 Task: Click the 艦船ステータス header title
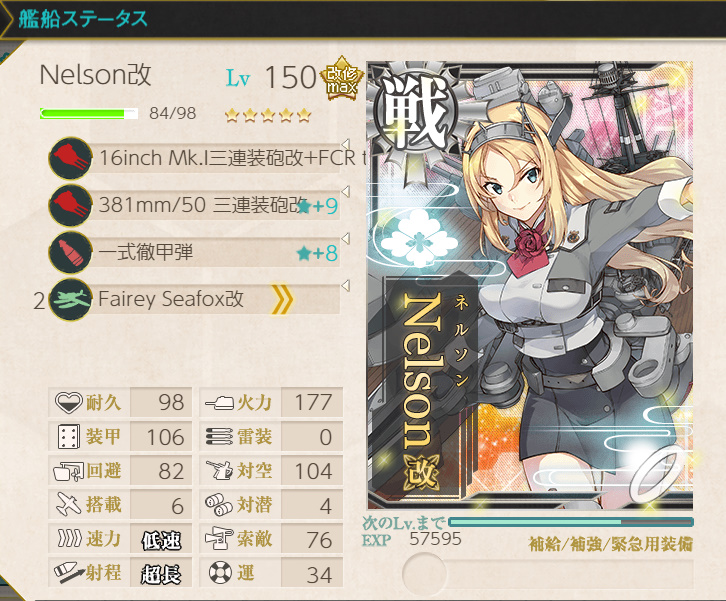pos(83,19)
